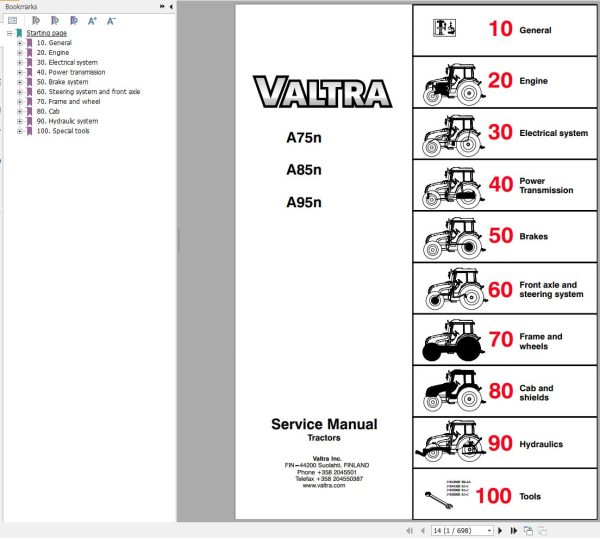Click the third purple bookmark toolbar icon
Image resolution: width=600 pixels, height=538 pixels.
click(x=74, y=21)
